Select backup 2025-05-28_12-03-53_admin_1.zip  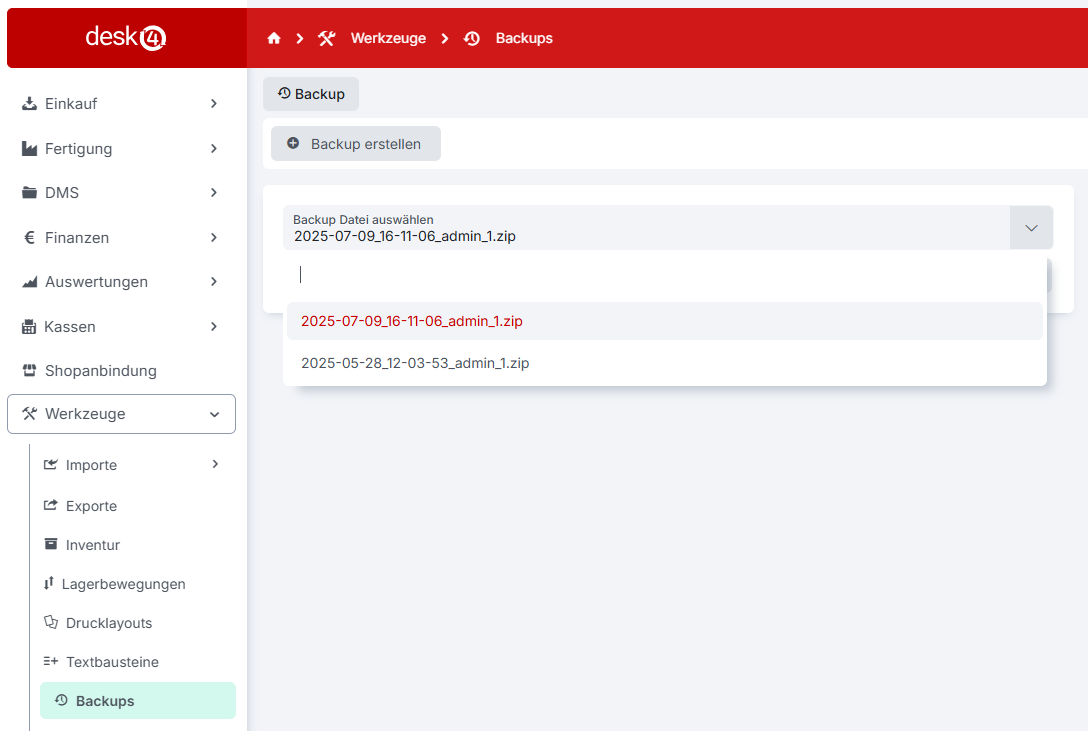pos(415,363)
